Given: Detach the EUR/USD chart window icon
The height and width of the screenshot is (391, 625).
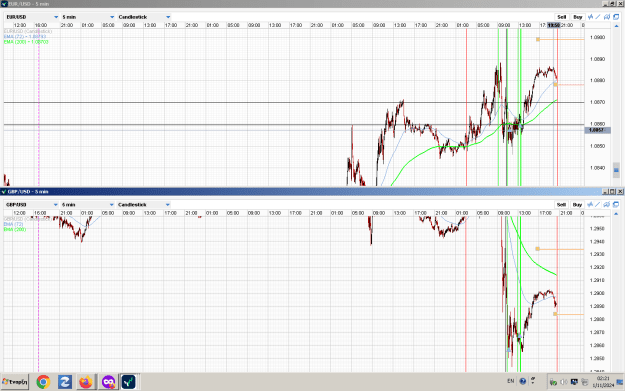Looking at the screenshot, I should click(x=616, y=17).
